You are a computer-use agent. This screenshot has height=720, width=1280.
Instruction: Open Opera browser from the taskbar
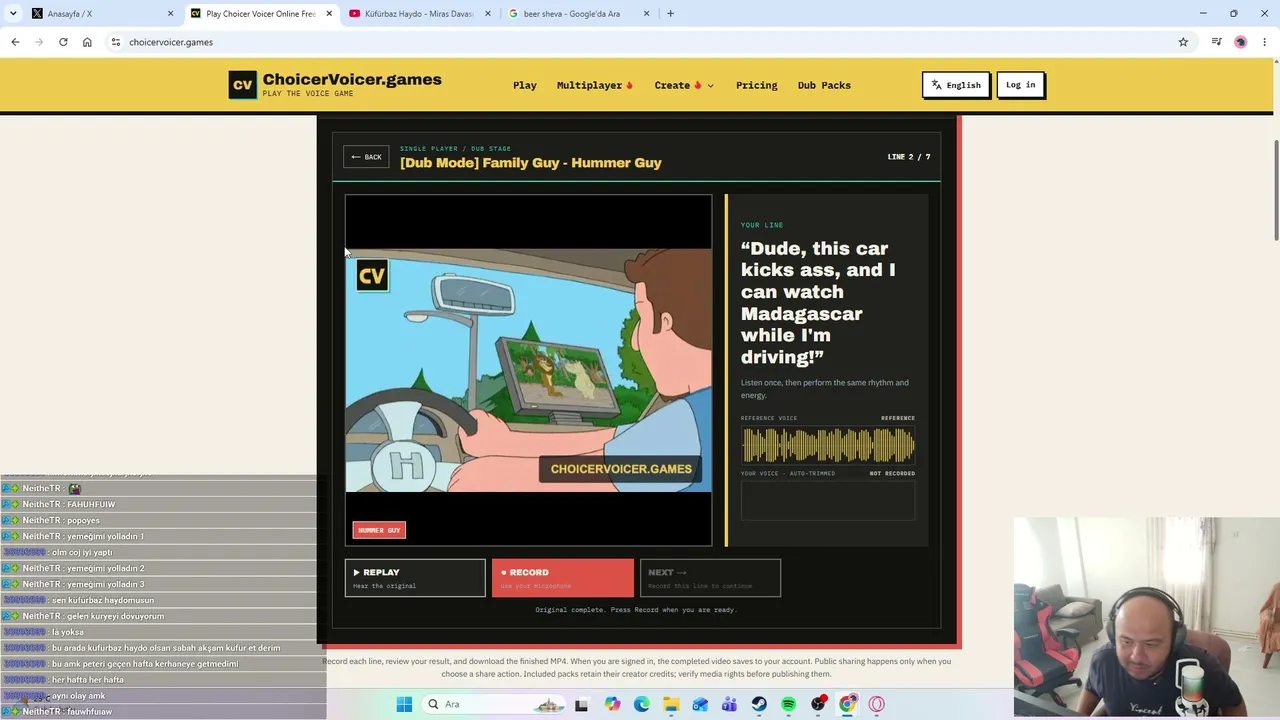click(877, 704)
